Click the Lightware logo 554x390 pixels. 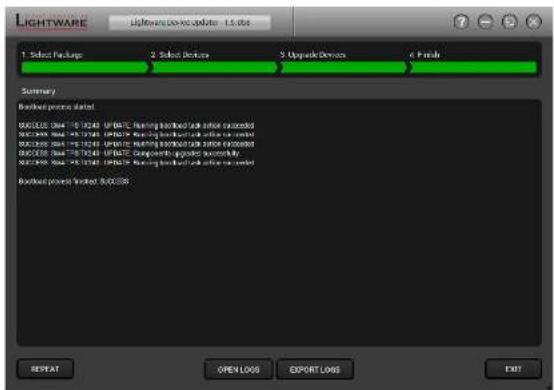point(52,22)
